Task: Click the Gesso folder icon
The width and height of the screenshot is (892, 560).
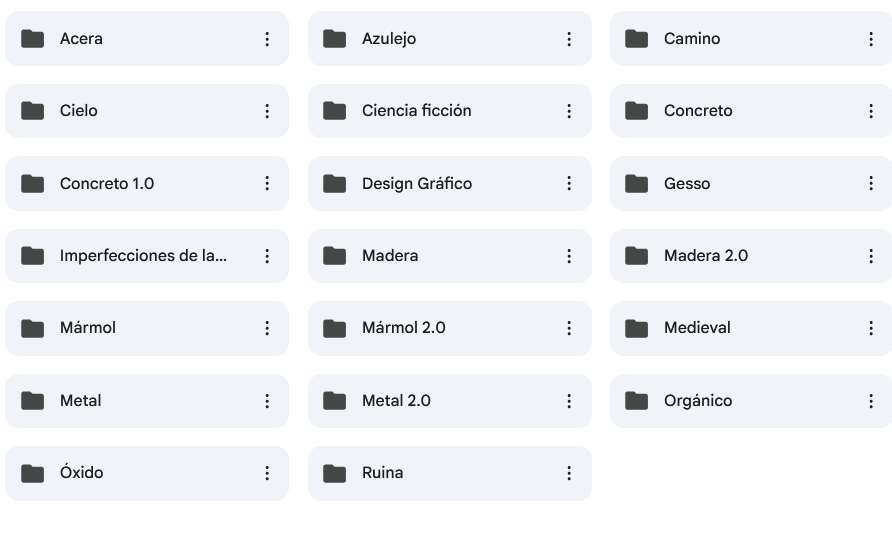Action: (637, 184)
